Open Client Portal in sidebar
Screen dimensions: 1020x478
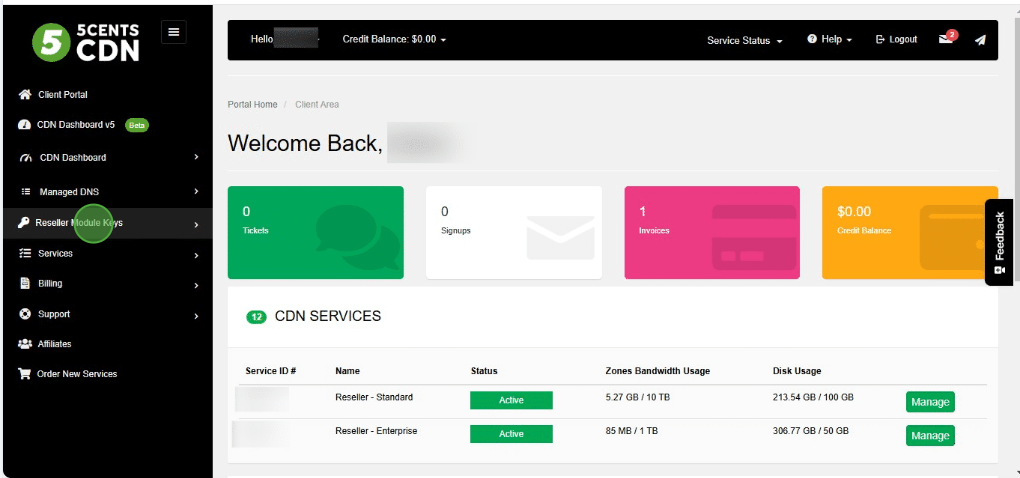[x=62, y=94]
